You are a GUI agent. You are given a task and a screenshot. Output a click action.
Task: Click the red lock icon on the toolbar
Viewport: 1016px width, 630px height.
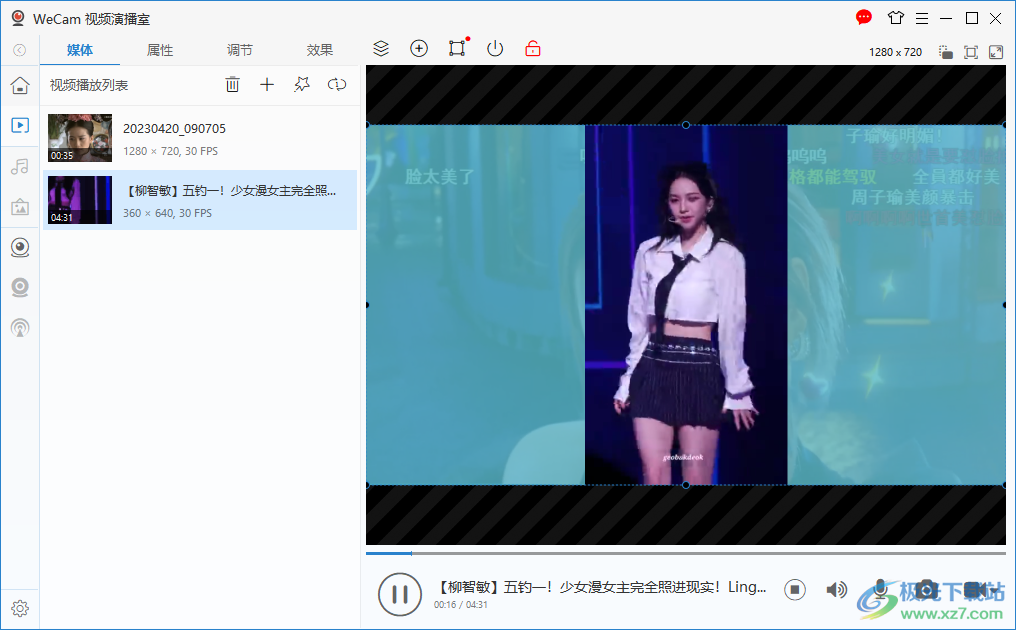pyautogui.click(x=533, y=48)
